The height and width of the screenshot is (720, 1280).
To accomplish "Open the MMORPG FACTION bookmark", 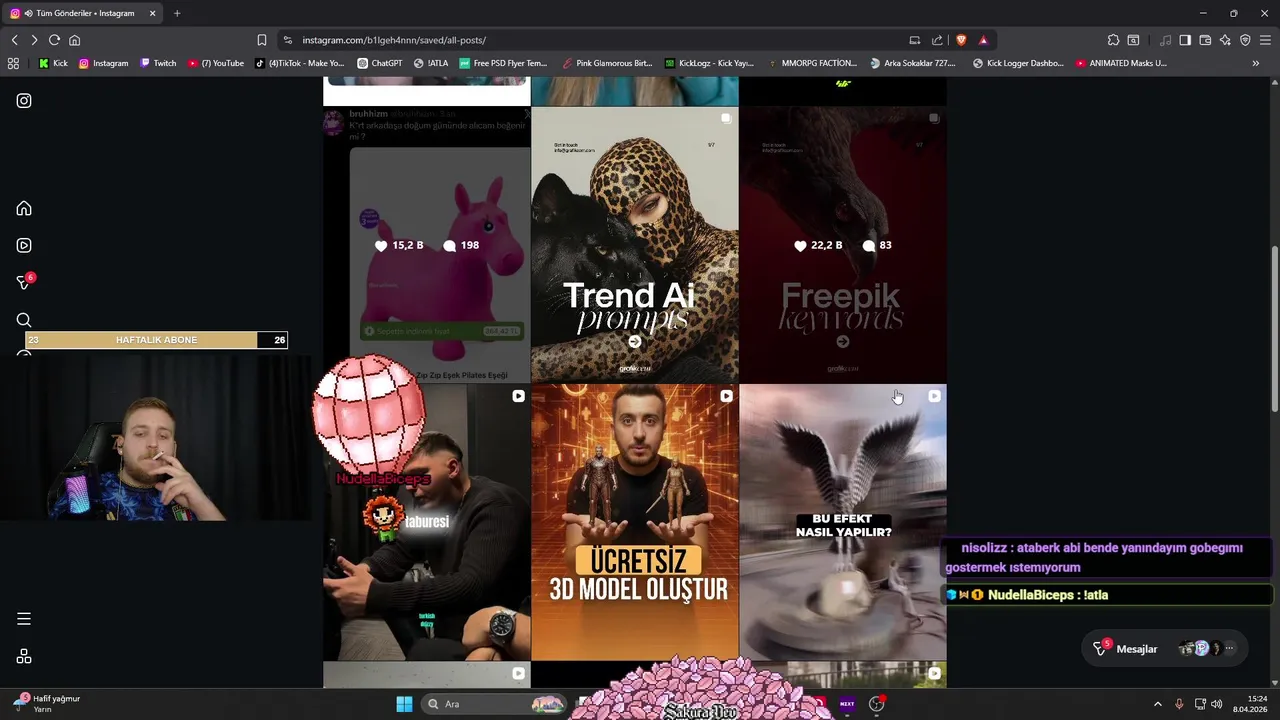I will 812,63.
